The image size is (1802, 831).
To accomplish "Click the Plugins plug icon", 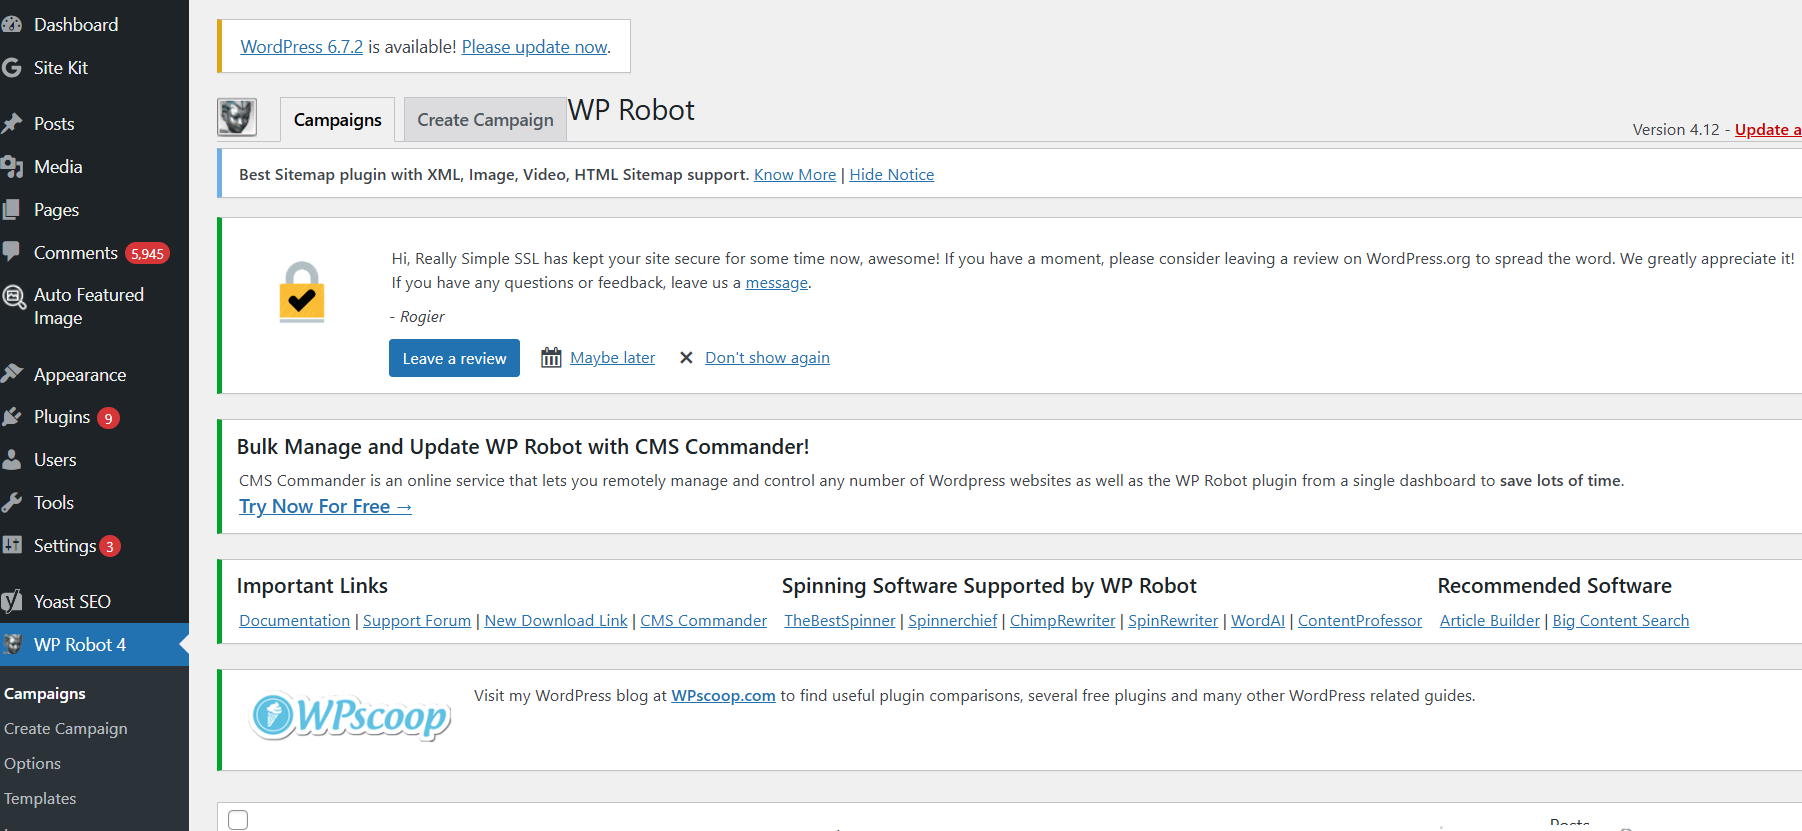I will [x=11, y=417].
